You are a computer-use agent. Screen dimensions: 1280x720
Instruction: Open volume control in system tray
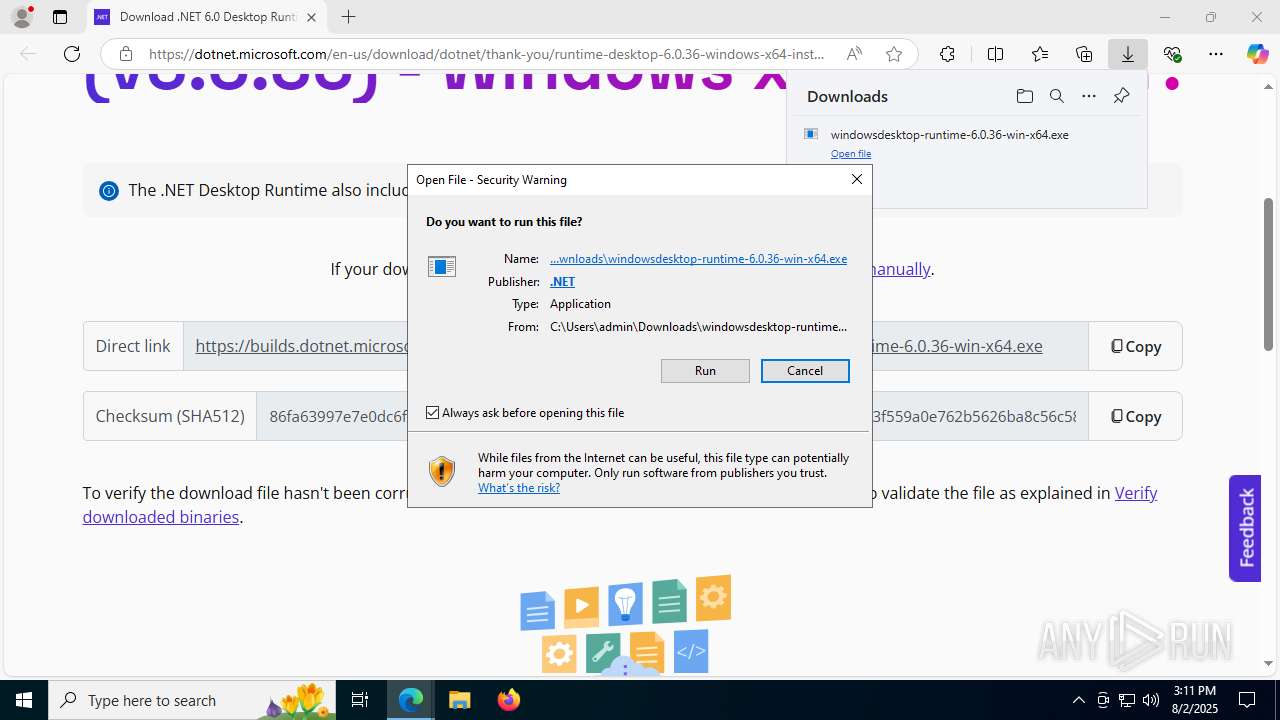1150,700
